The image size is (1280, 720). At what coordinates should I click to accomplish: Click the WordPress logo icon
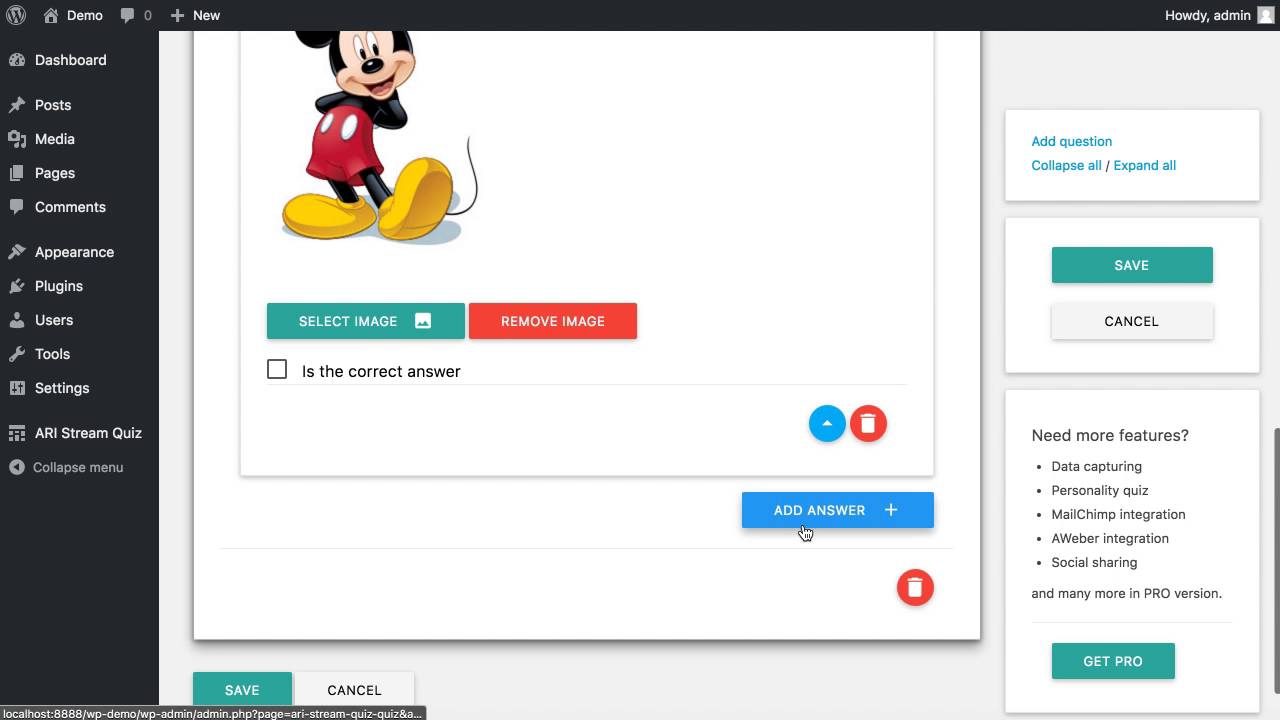pyautogui.click(x=16, y=15)
